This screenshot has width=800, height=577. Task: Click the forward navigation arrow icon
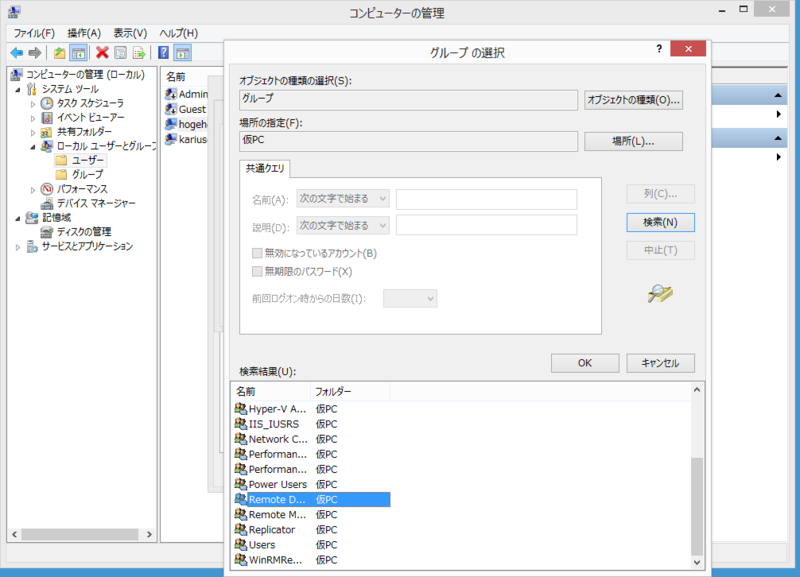click(x=33, y=52)
